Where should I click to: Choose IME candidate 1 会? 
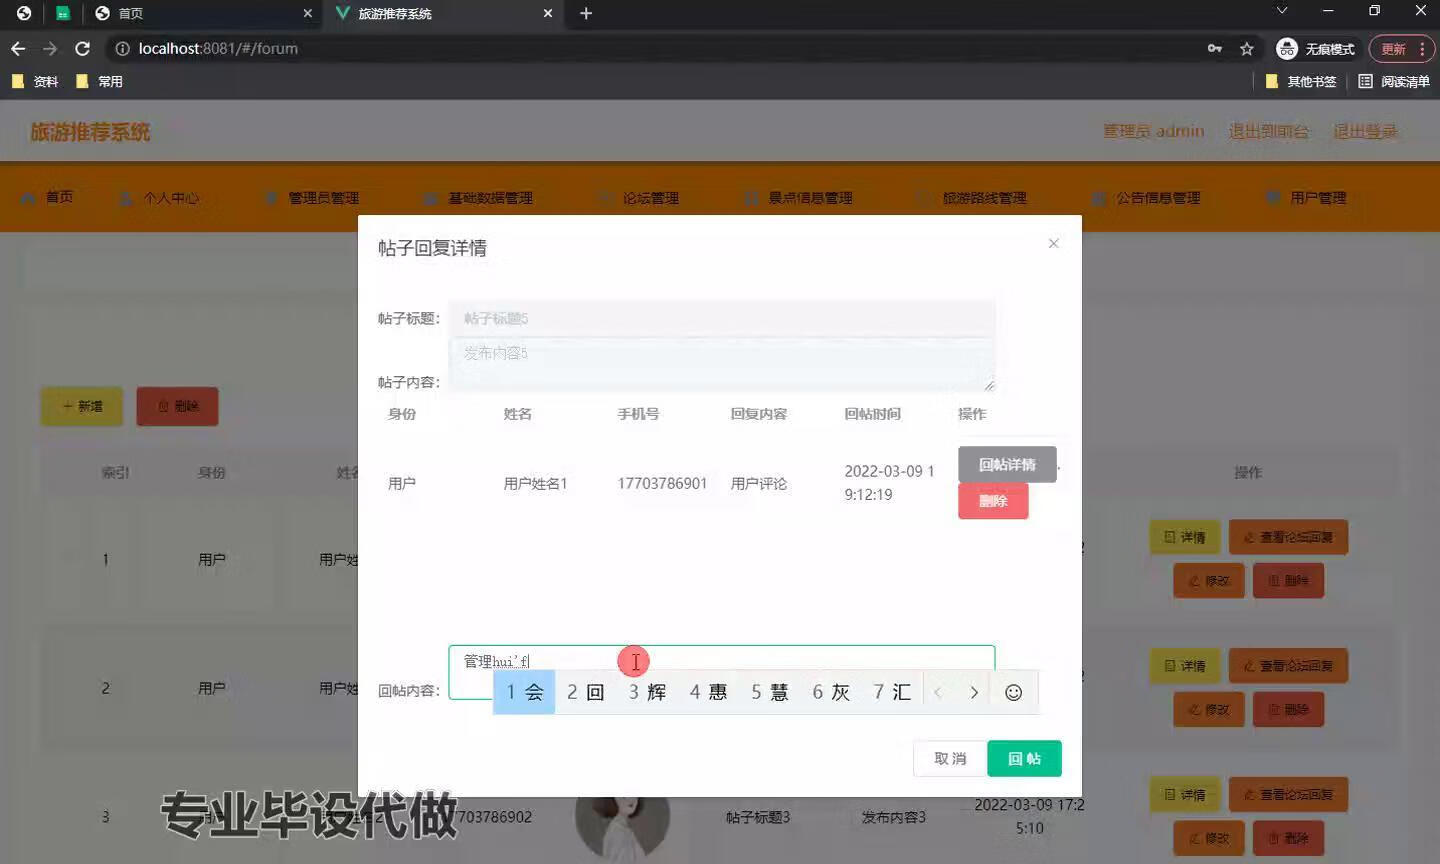[x=524, y=692]
